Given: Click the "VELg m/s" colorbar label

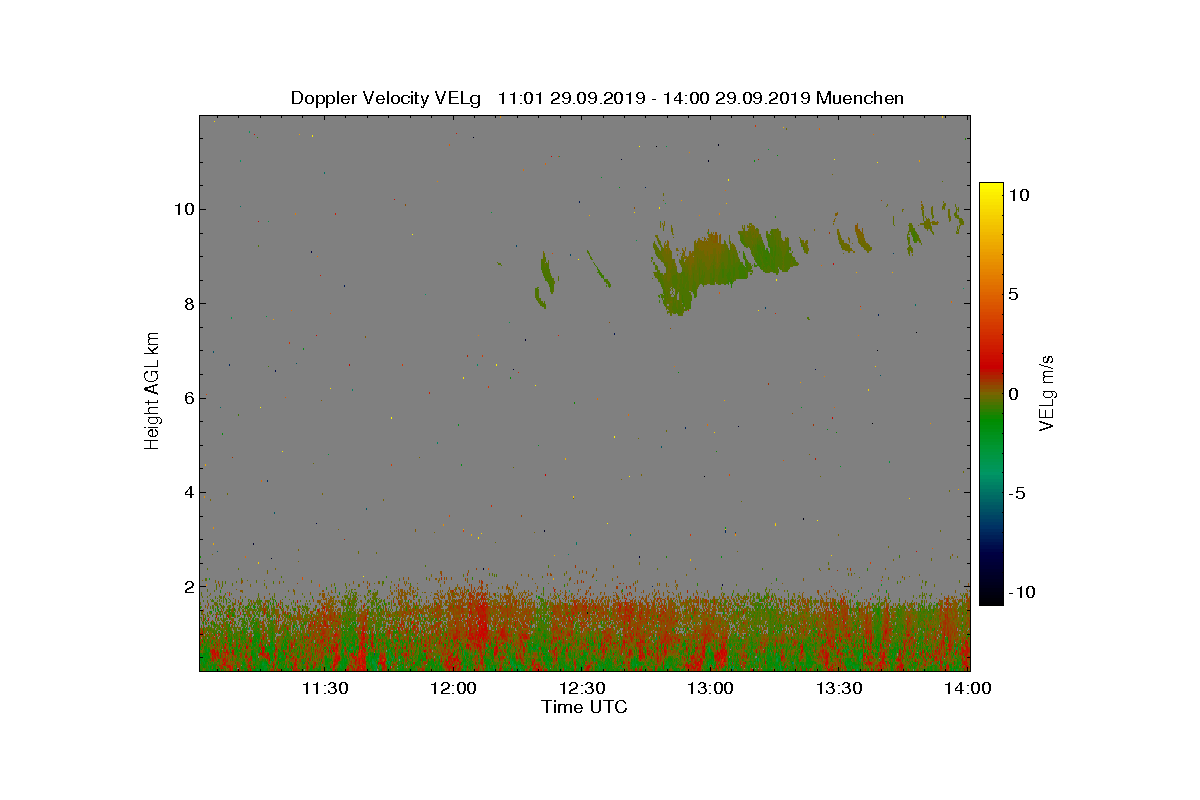Looking at the screenshot, I should point(1046,392).
